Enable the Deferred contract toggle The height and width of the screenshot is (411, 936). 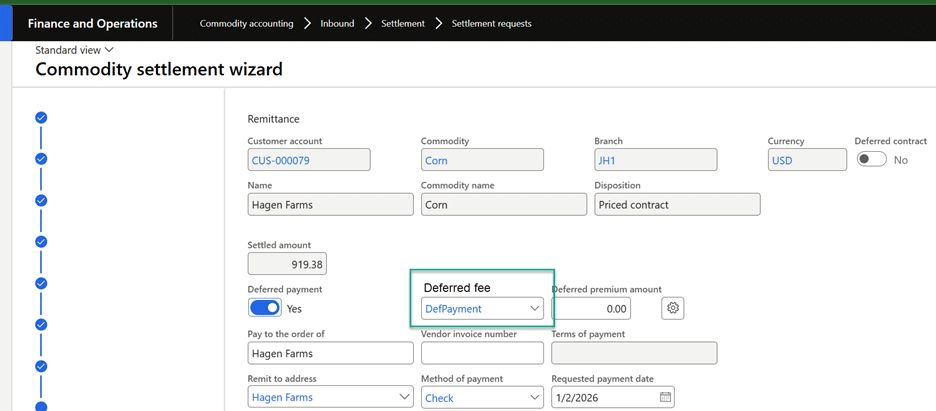click(x=871, y=160)
